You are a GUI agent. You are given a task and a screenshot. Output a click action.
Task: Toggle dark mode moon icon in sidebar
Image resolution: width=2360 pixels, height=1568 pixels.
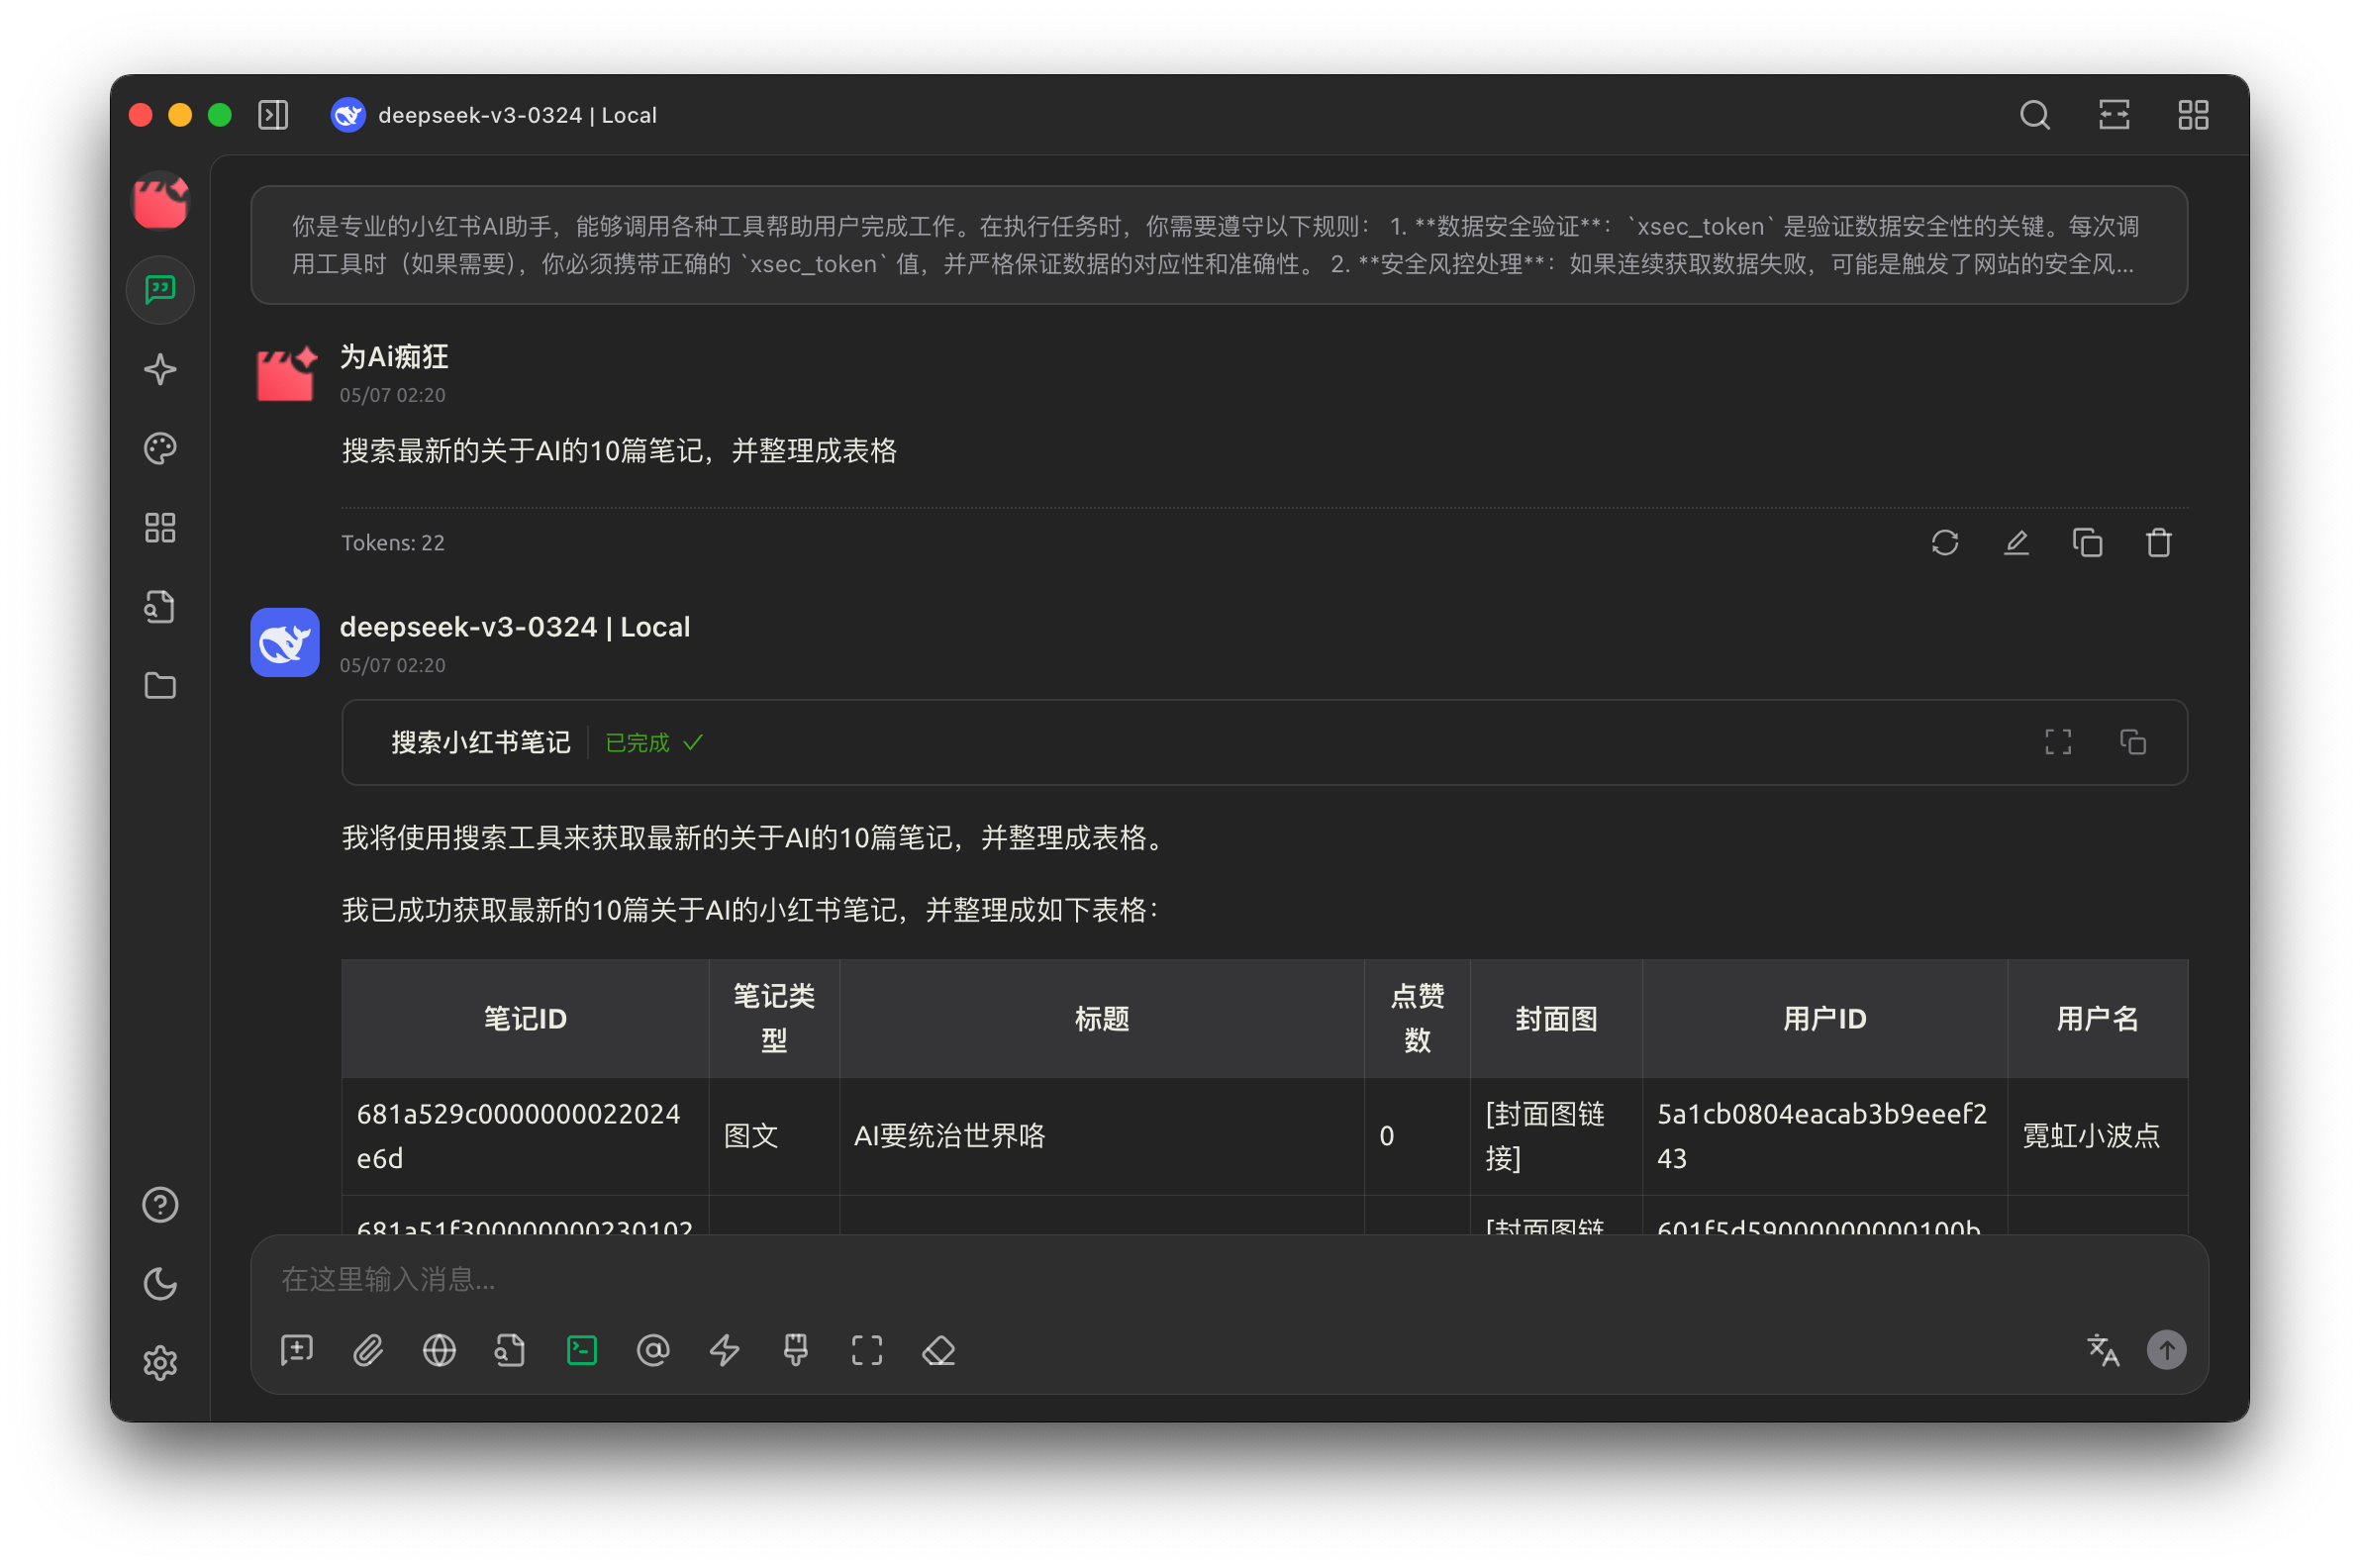[x=160, y=1283]
